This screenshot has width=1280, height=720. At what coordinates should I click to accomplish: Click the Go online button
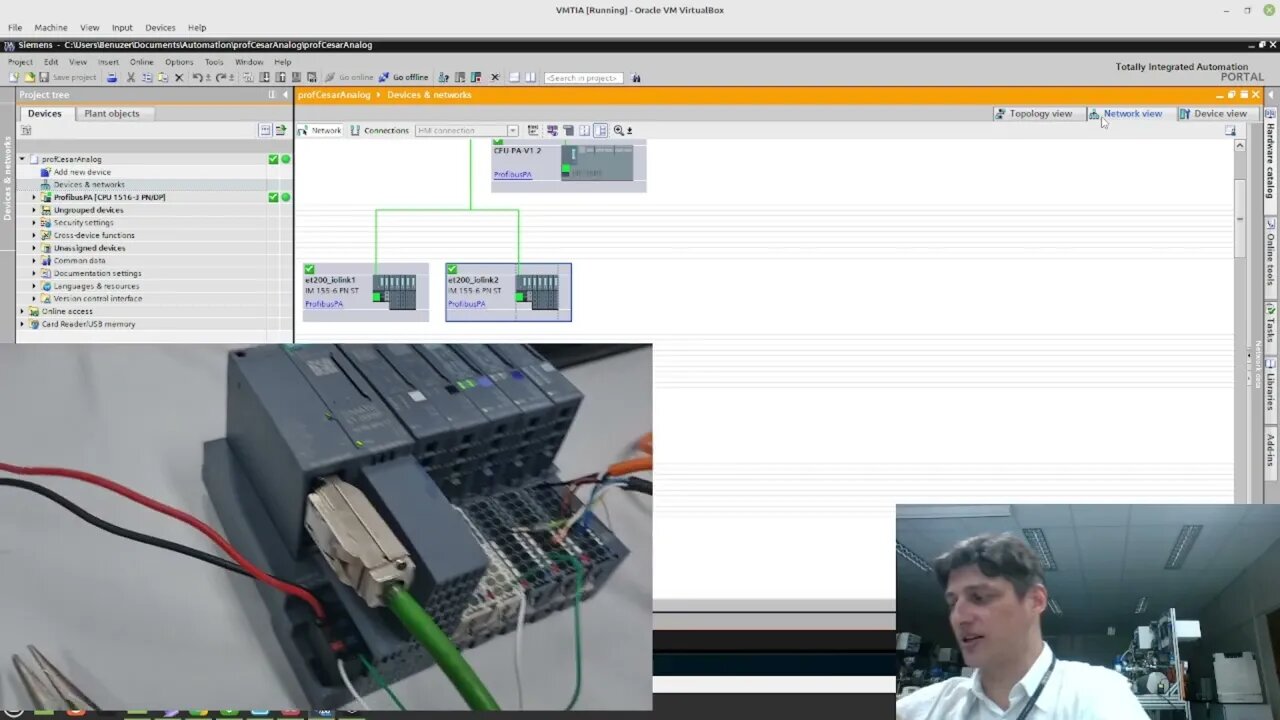point(349,77)
